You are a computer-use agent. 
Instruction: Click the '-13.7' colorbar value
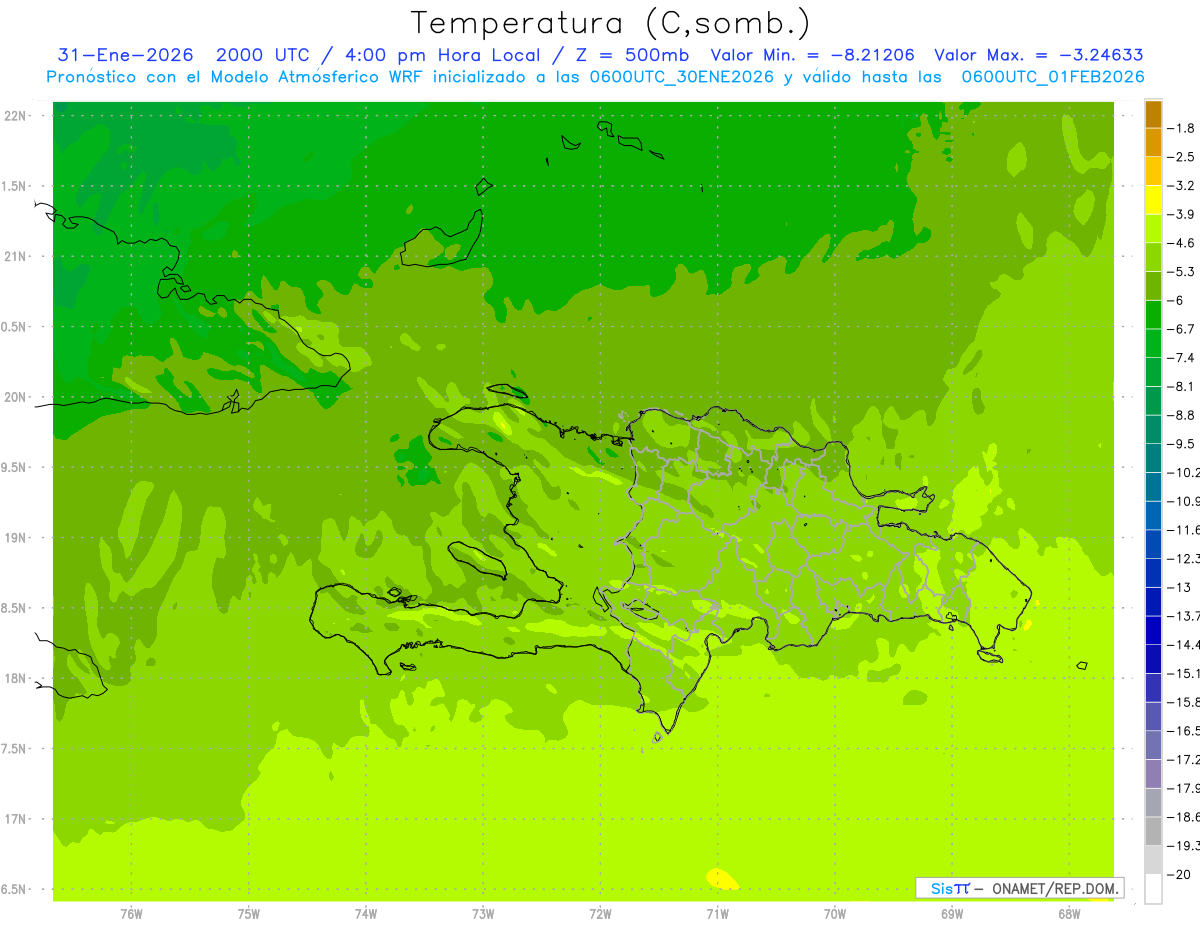point(1183,615)
